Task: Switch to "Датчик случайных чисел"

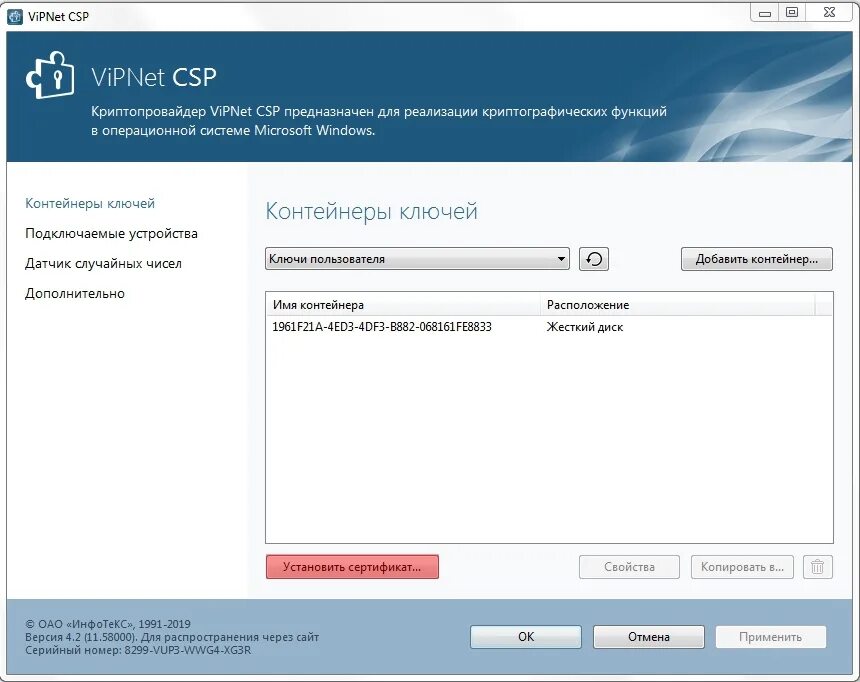Action: click(x=103, y=264)
